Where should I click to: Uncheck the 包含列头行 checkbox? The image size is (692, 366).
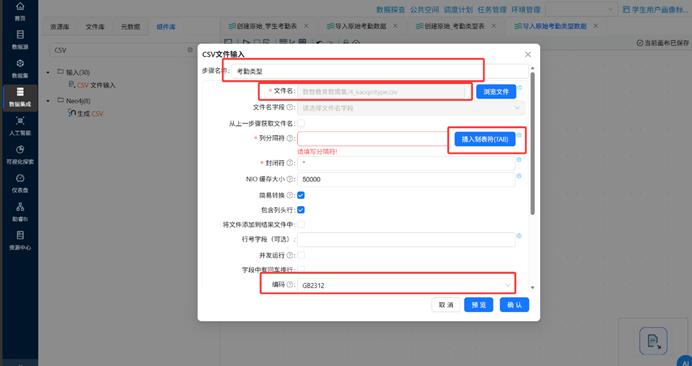tap(301, 210)
